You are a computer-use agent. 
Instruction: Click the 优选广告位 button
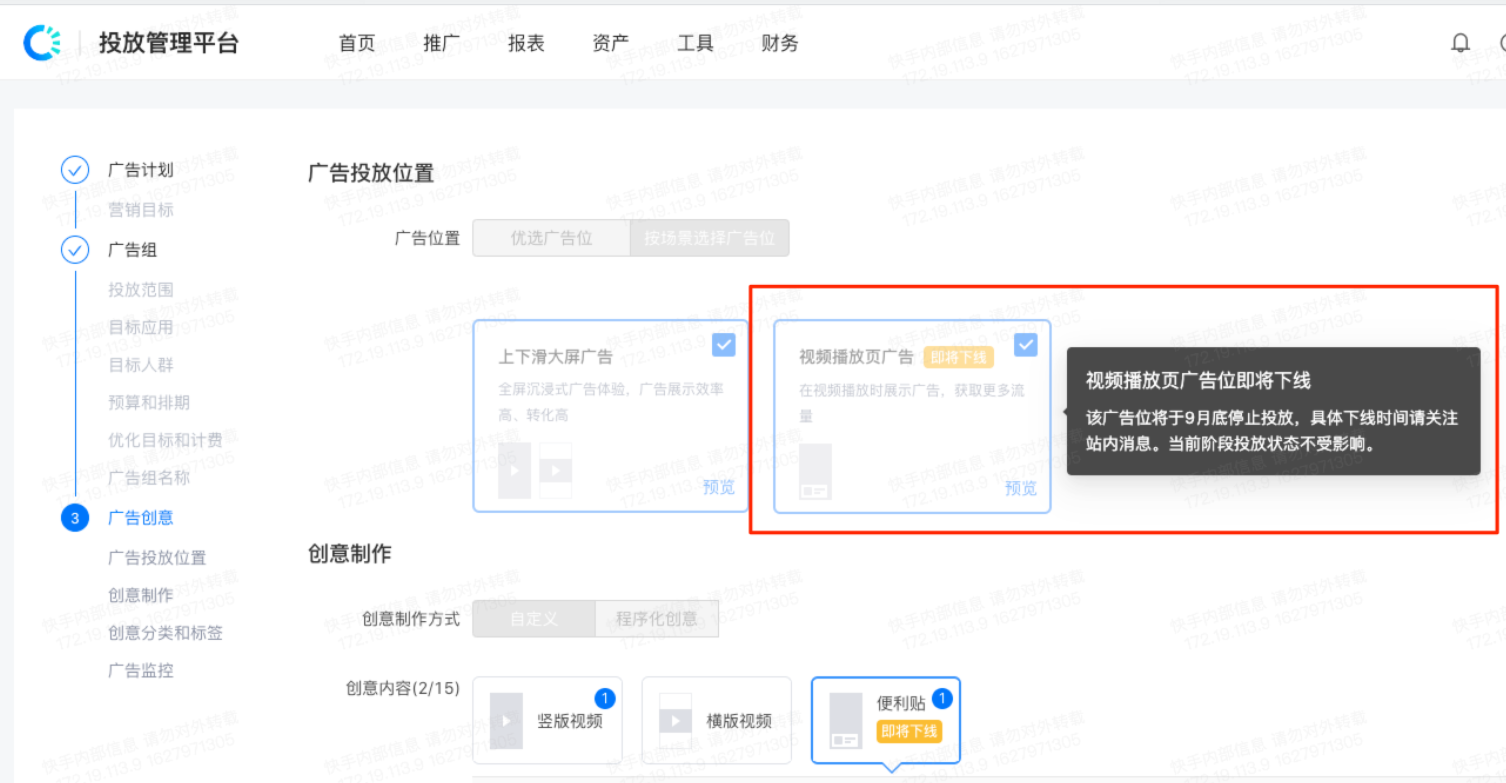550,238
